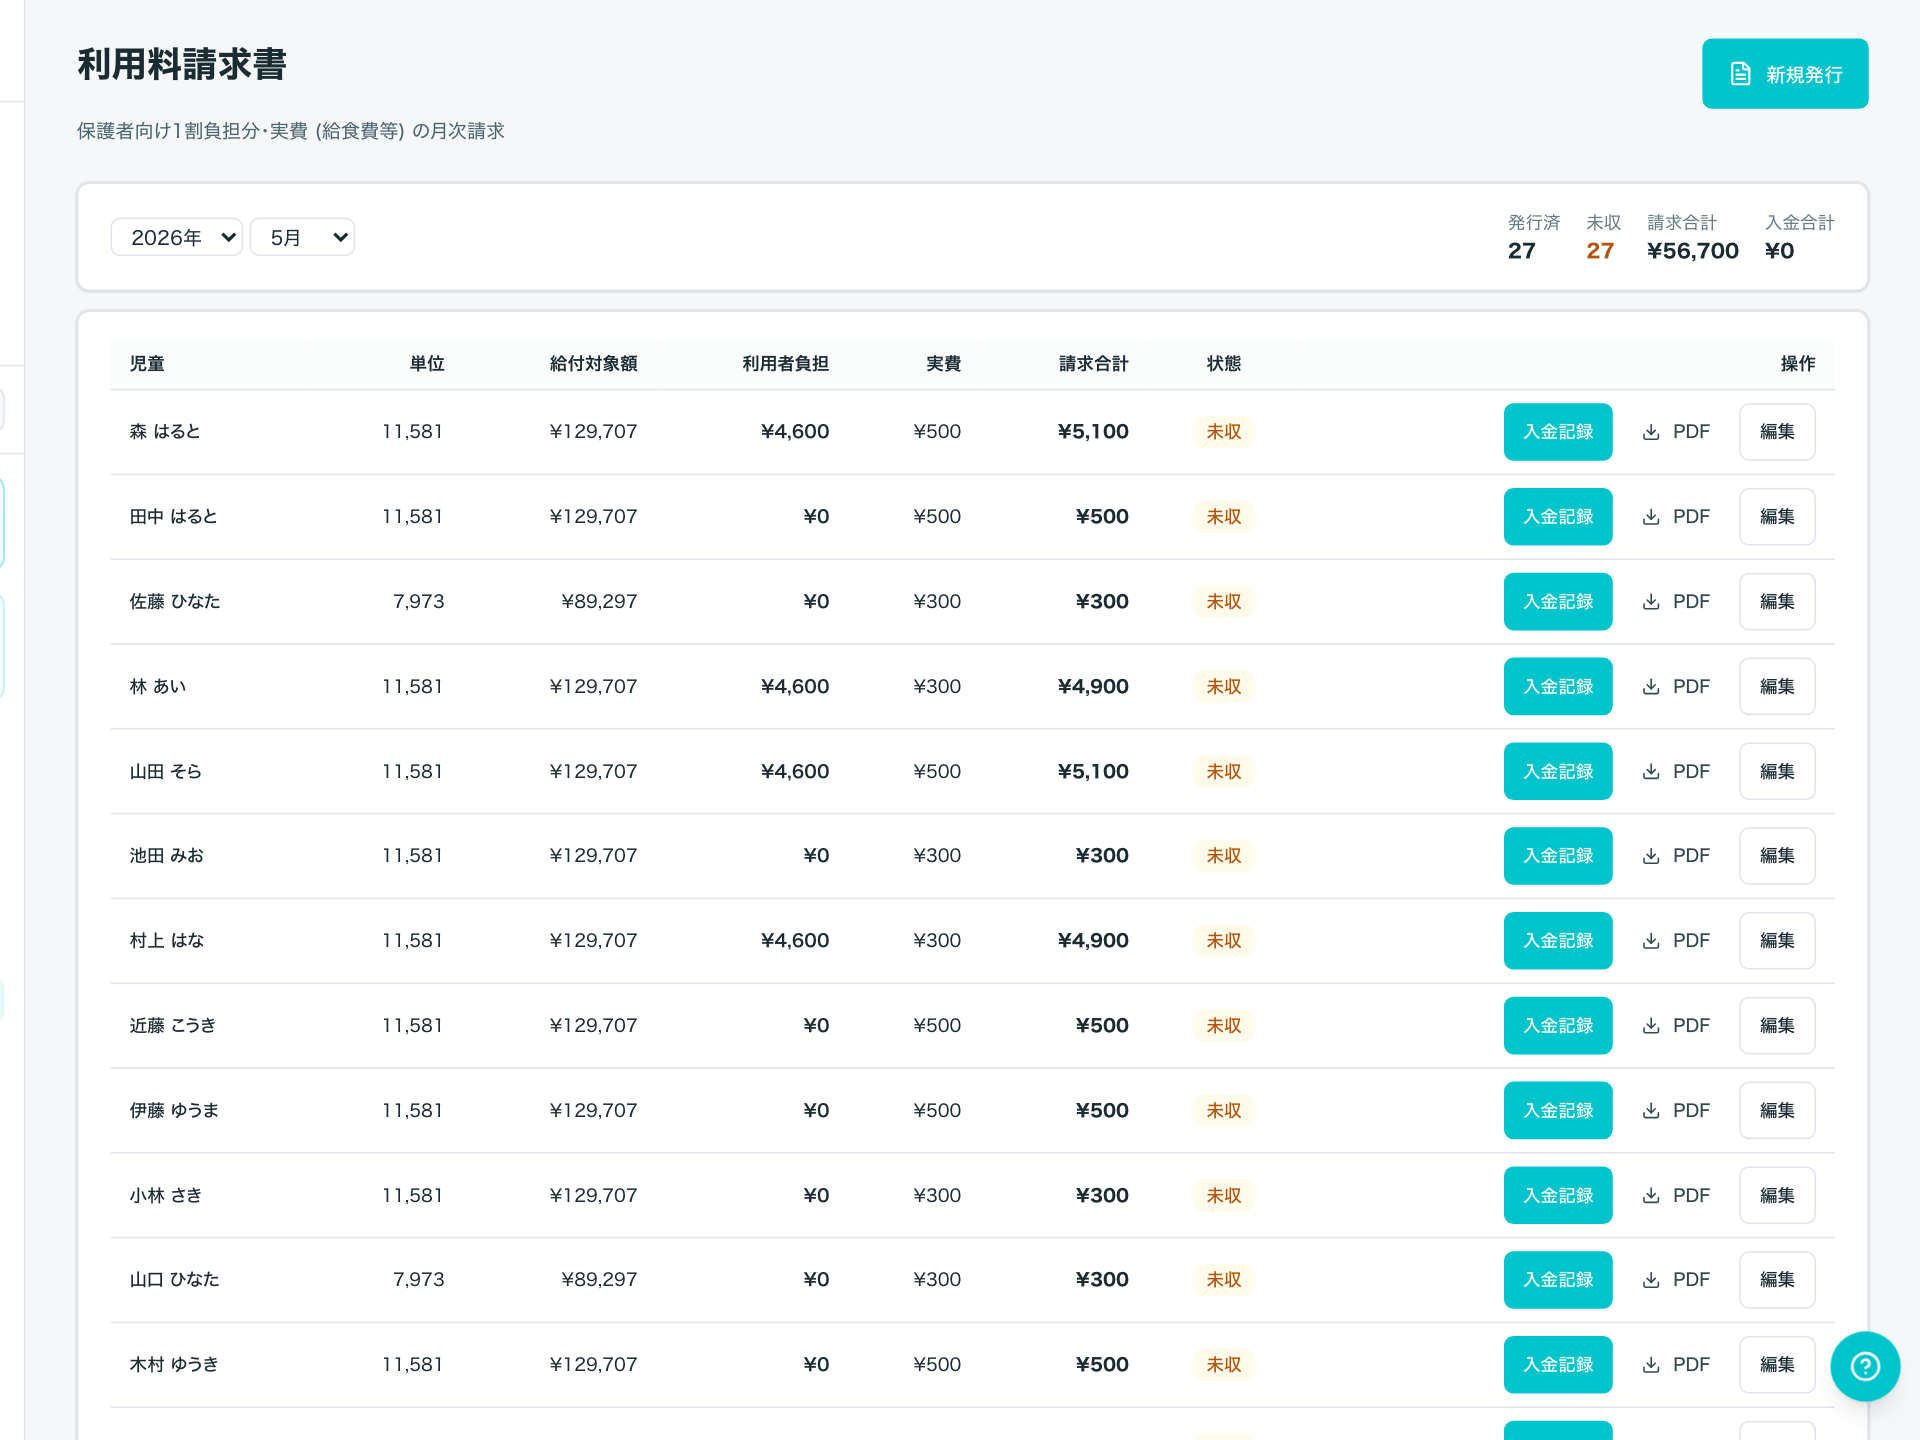Download PDF icon for 田中 はると

[x=1651, y=517]
